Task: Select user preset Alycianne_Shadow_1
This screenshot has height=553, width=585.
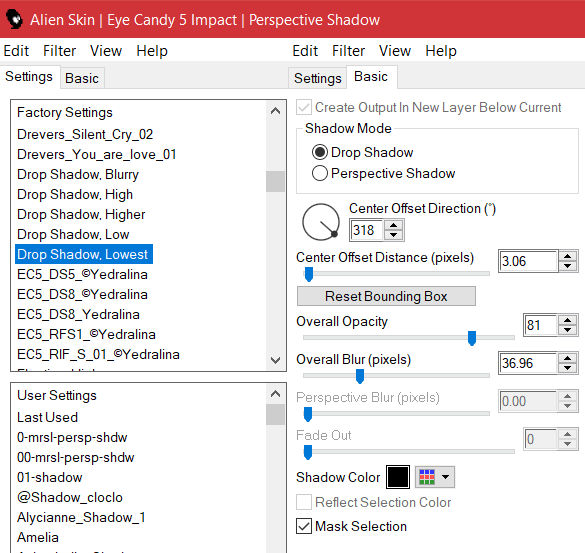Action: [81, 517]
